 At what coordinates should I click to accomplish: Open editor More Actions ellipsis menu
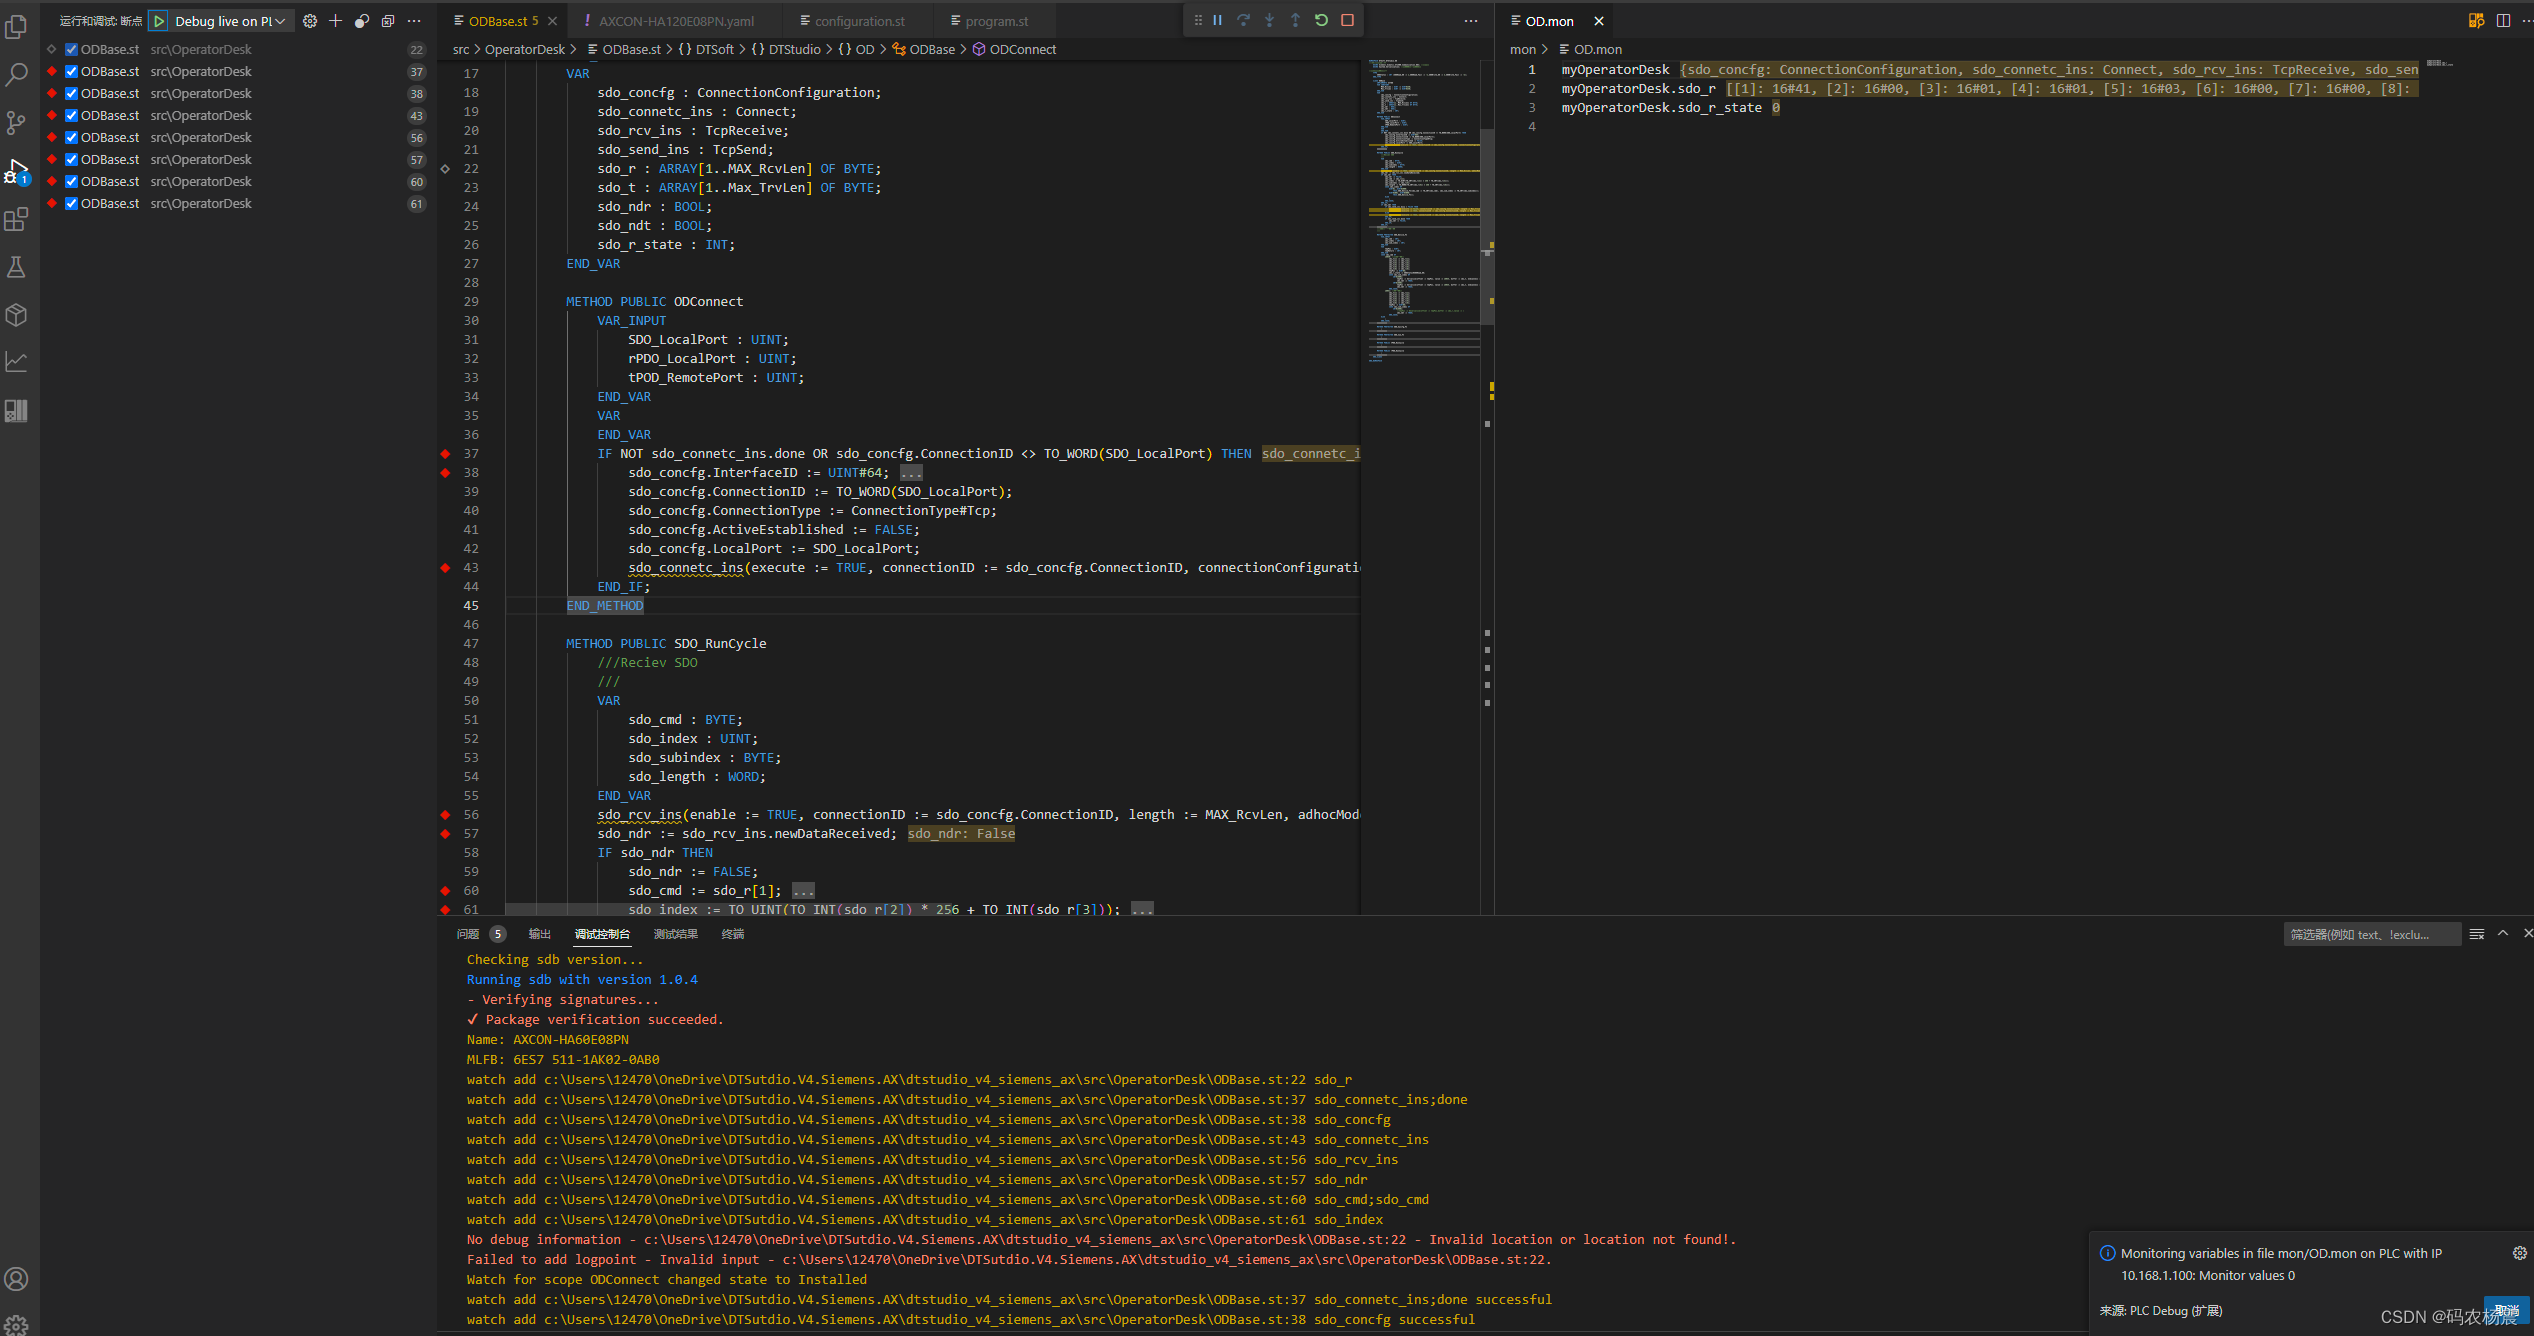pos(1470,21)
